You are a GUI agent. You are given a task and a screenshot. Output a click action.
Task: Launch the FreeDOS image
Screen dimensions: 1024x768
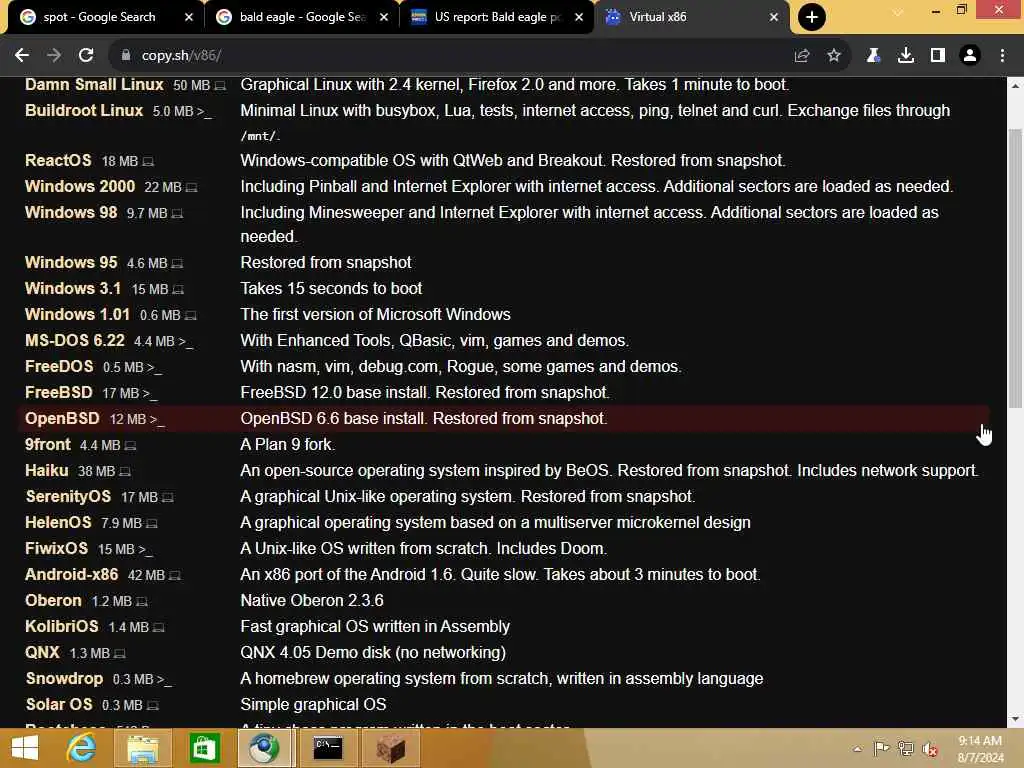pyautogui.click(x=59, y=366)
